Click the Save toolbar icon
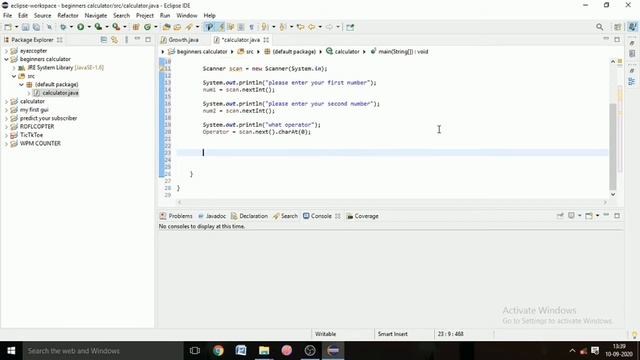The width and height of the screenshot is (640, 360). point(25,27)
